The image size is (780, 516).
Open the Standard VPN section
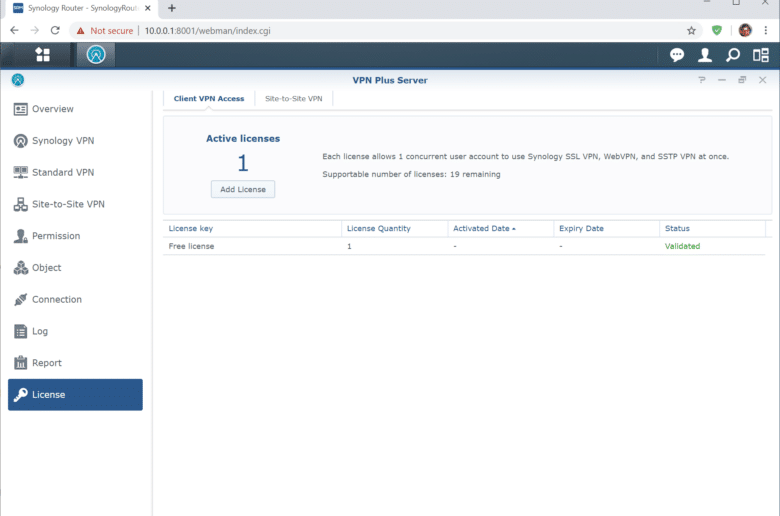coord(75,172)
